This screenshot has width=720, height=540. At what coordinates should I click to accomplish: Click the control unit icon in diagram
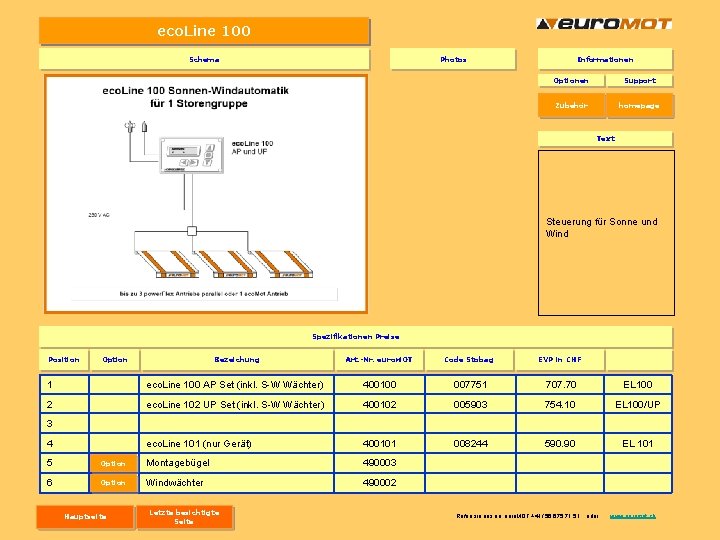[x=191, y=155]
